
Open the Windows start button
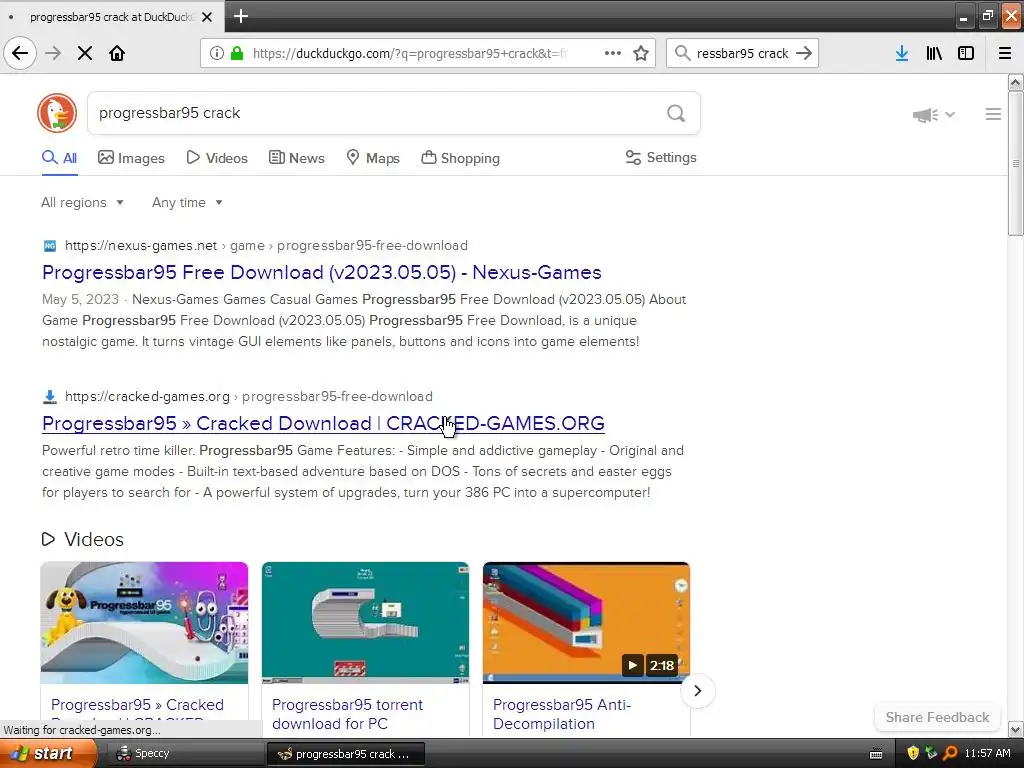(48, 753)
